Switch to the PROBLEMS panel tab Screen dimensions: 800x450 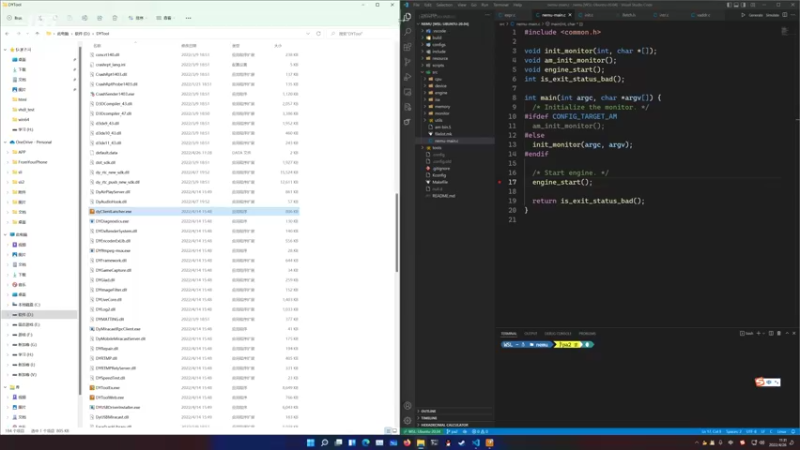(x=587, y=334)
